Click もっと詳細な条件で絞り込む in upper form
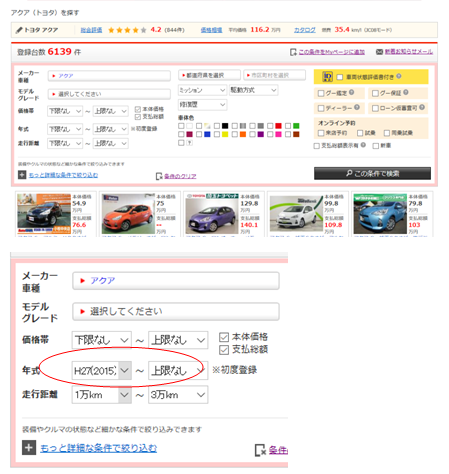Viewport: 449px width, 474px height. pyautogui.click(x=63, y=175)
